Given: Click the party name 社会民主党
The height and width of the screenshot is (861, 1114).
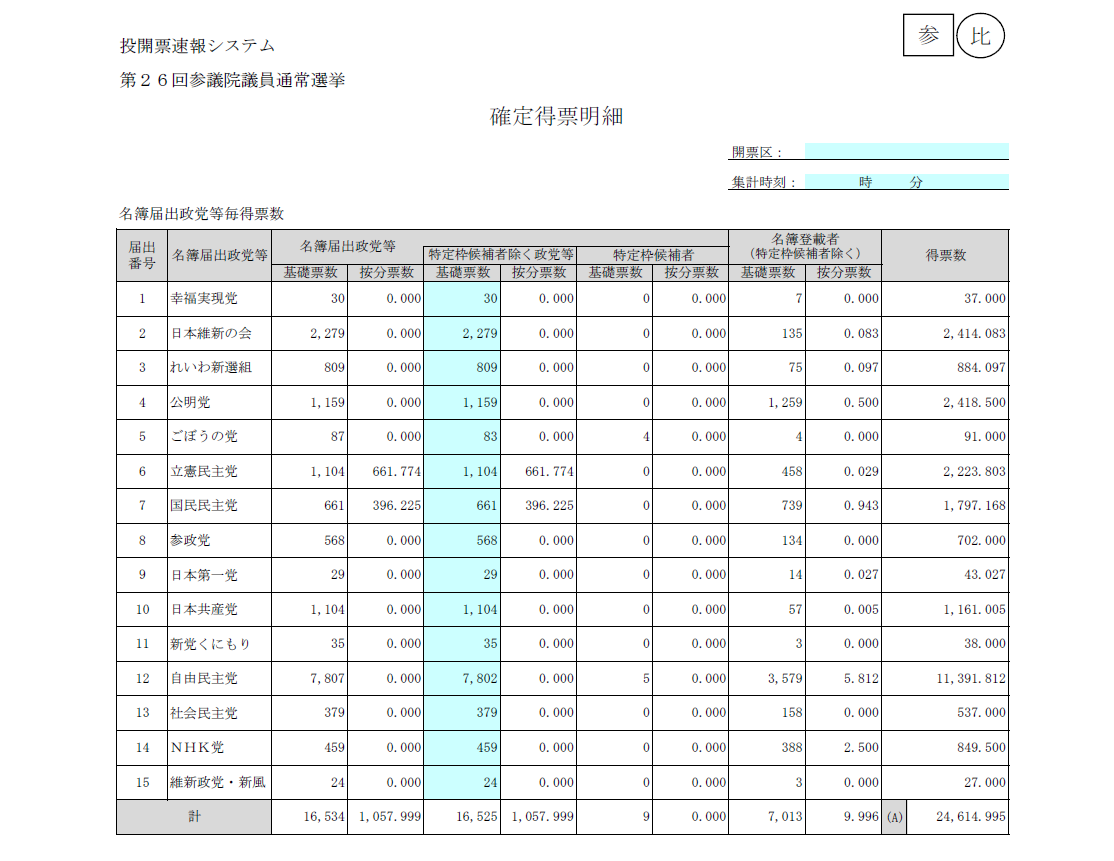Looking at the screenshot, I should (204, 713).
